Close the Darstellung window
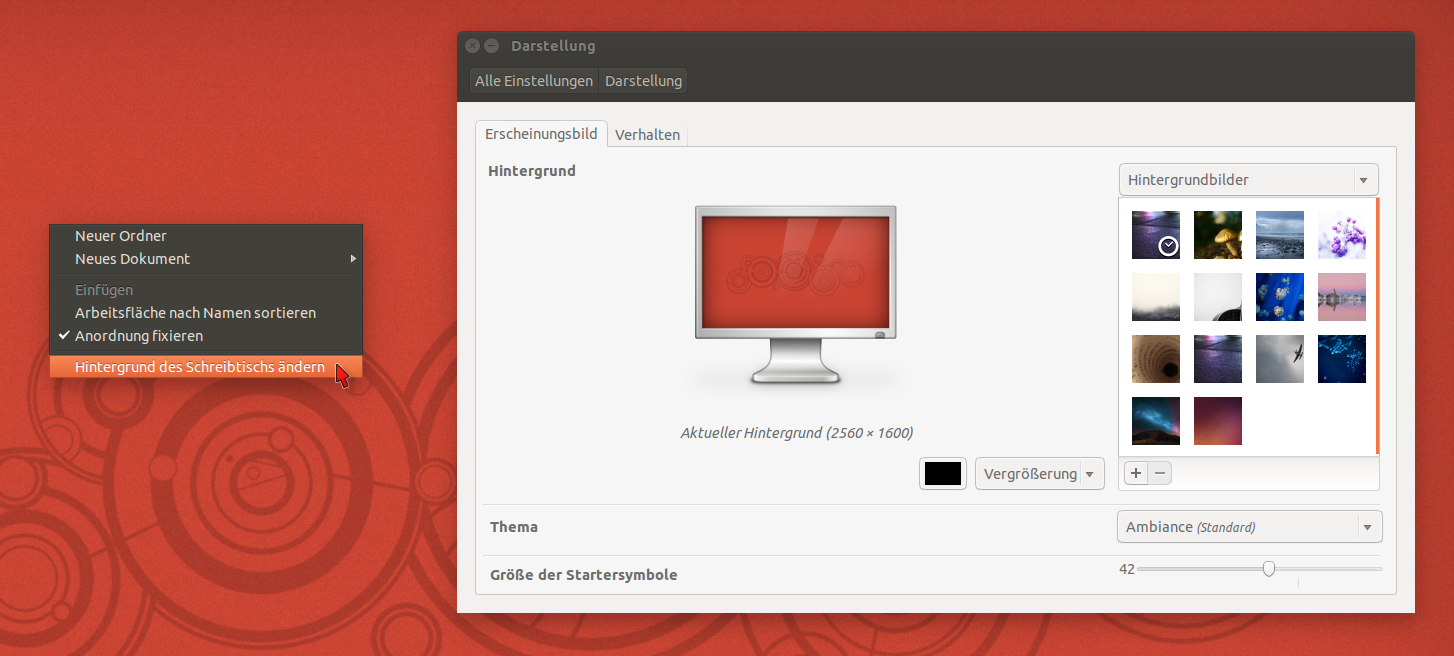 coord(472,46)
